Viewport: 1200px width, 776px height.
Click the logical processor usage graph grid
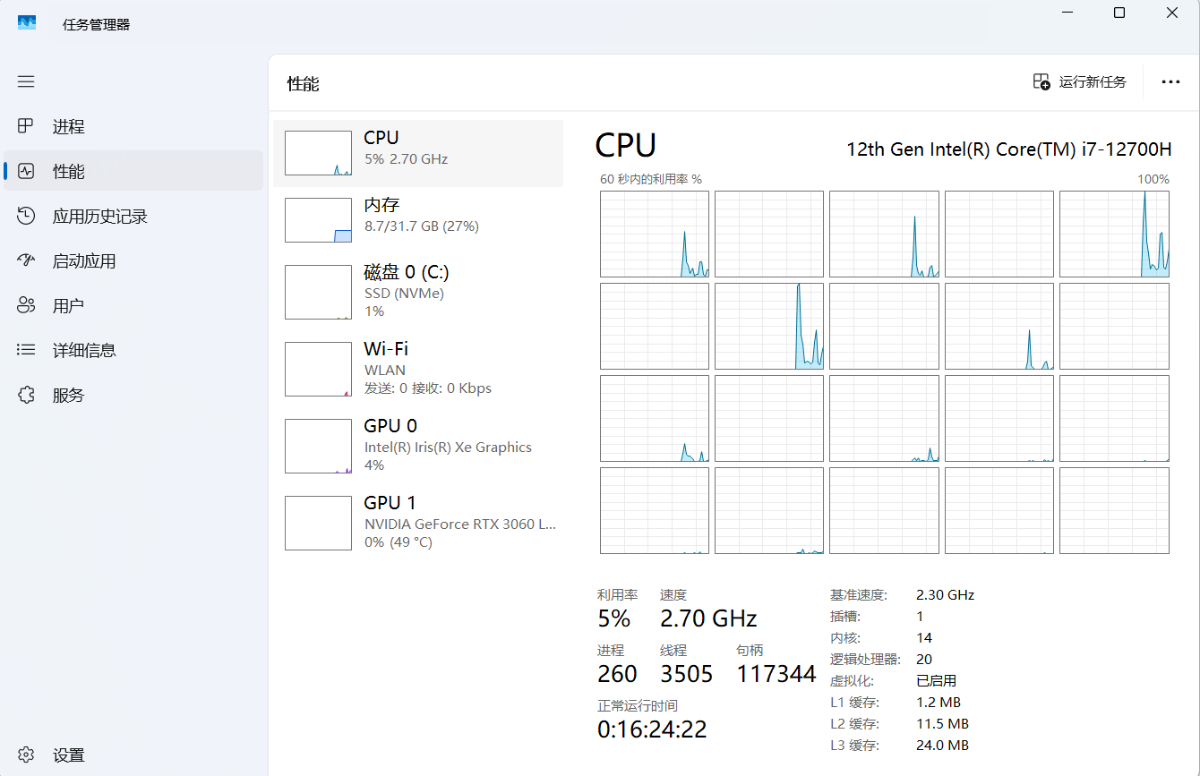point(885,372)
